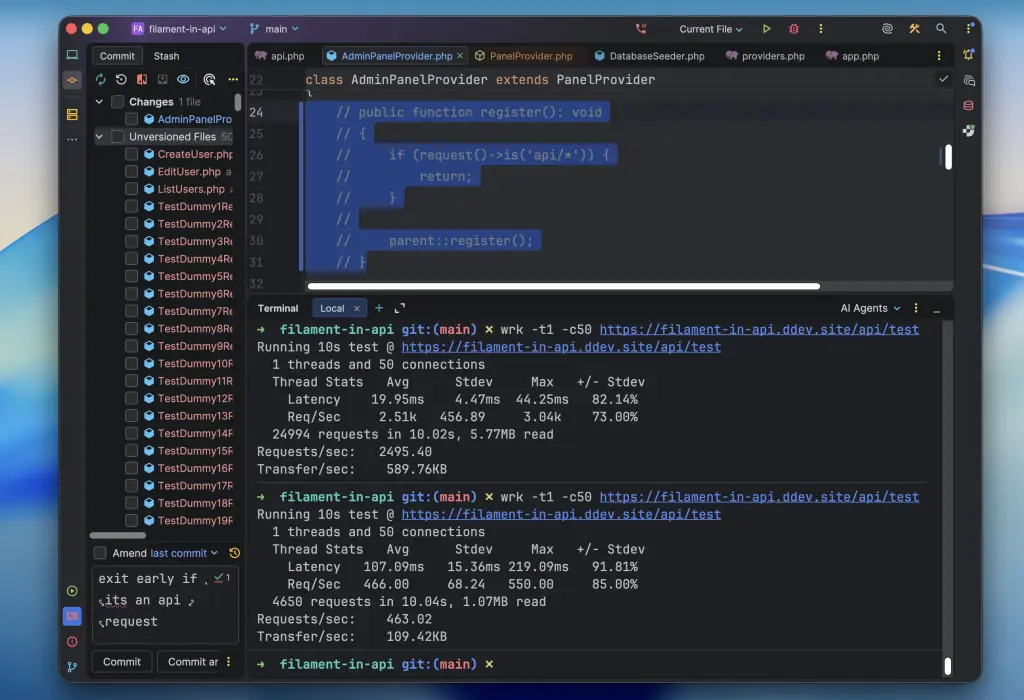Switch to the api.php editor tab
The image size is (1024, 700).
(x=280, y=56)
